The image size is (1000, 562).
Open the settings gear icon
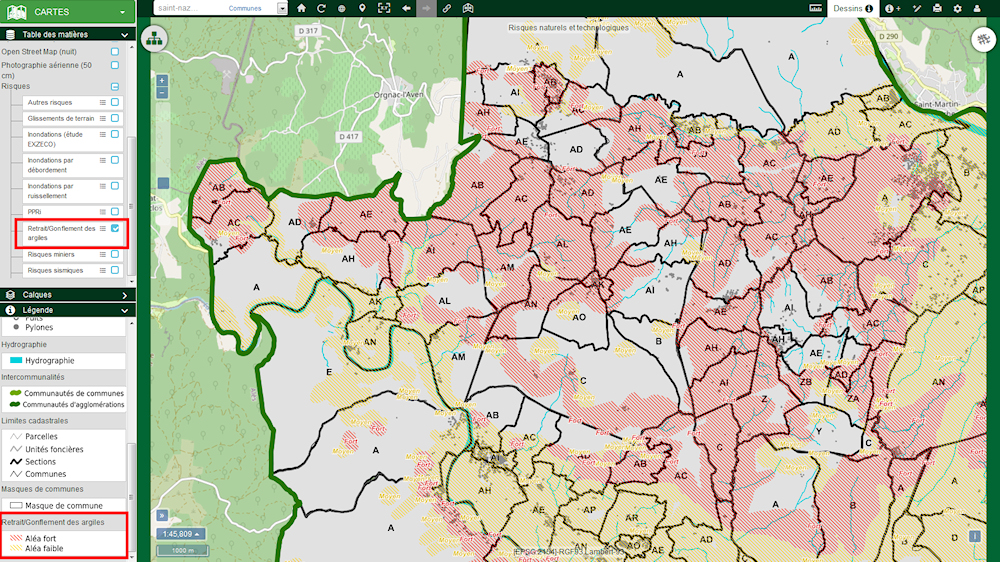[957, 8]
